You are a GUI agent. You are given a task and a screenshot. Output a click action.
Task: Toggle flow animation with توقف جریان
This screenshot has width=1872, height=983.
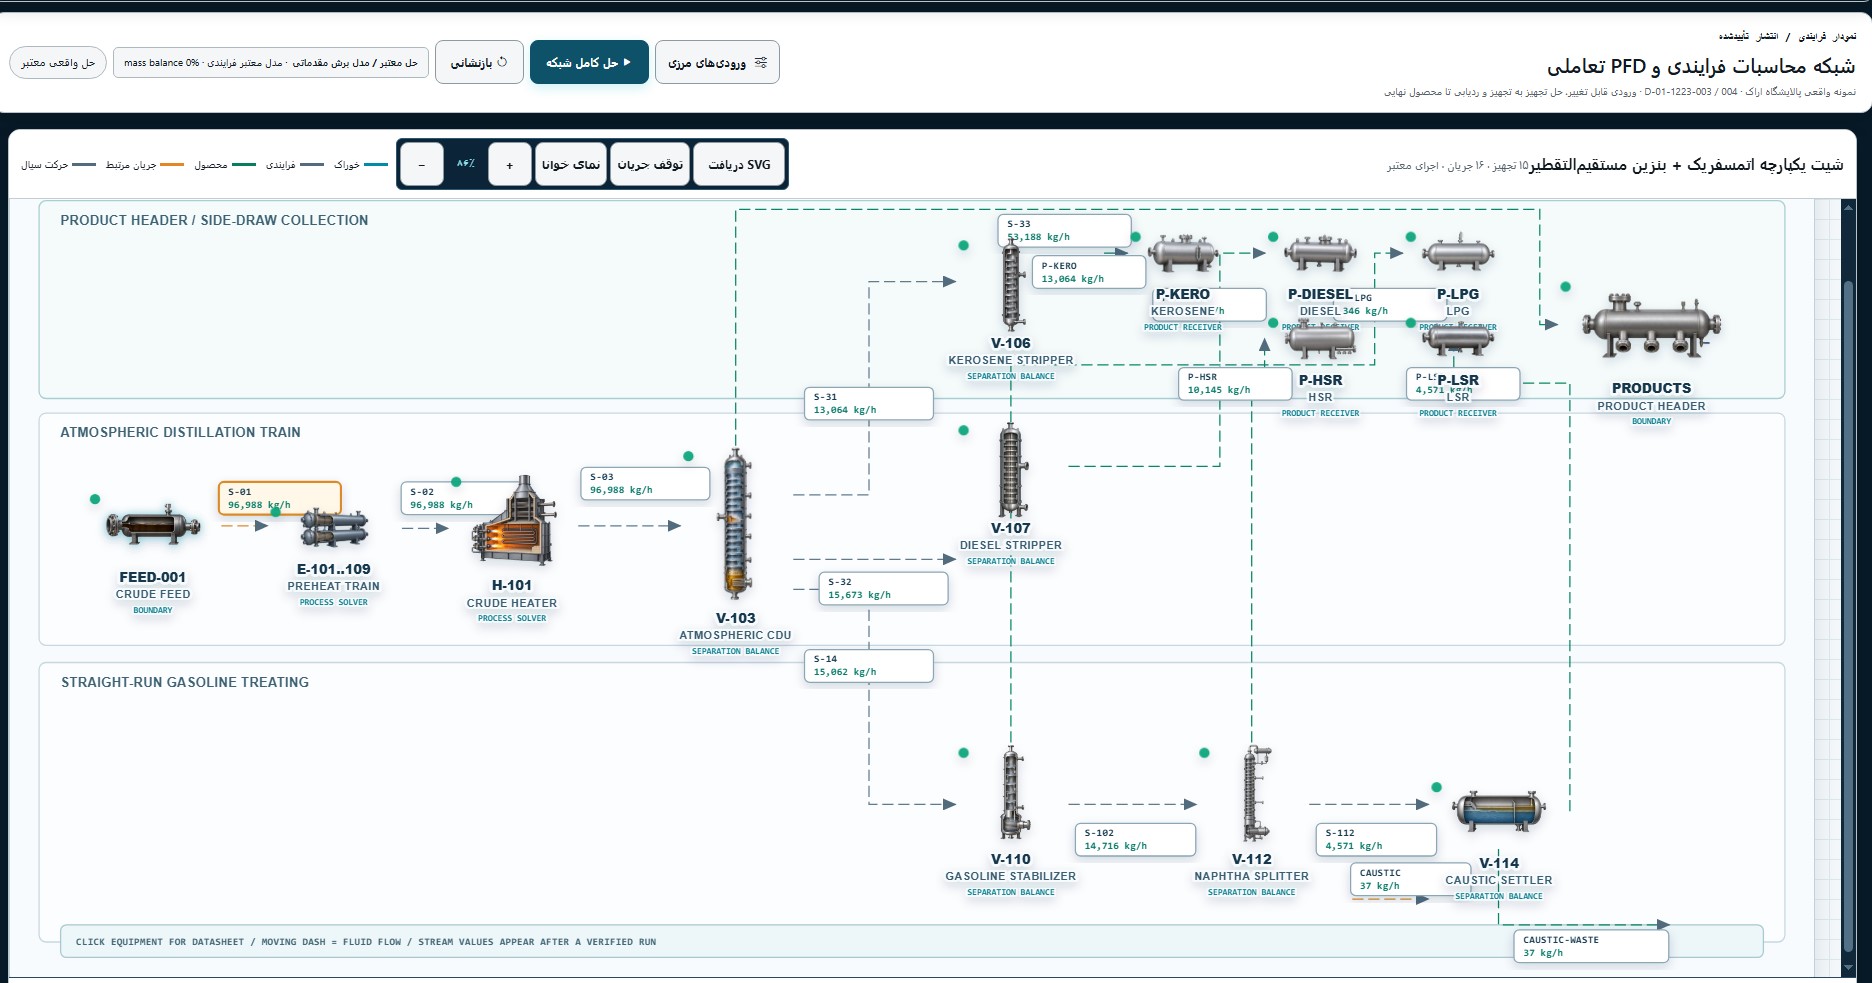(x=650, y=164)
